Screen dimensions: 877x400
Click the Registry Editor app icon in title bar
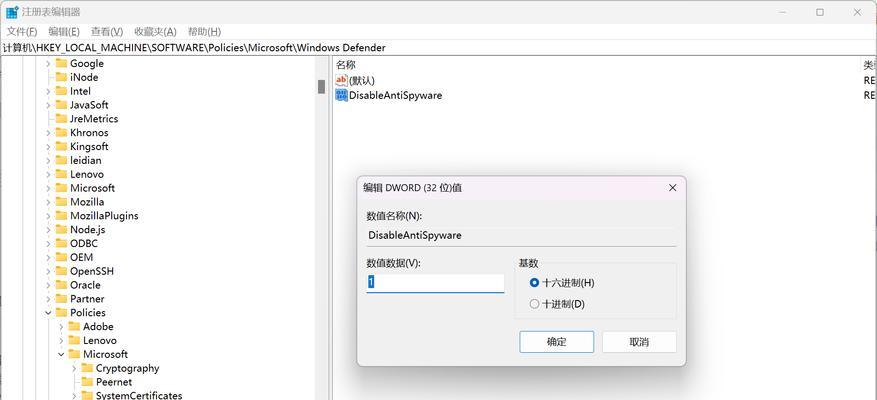click(x=12, y=12)
